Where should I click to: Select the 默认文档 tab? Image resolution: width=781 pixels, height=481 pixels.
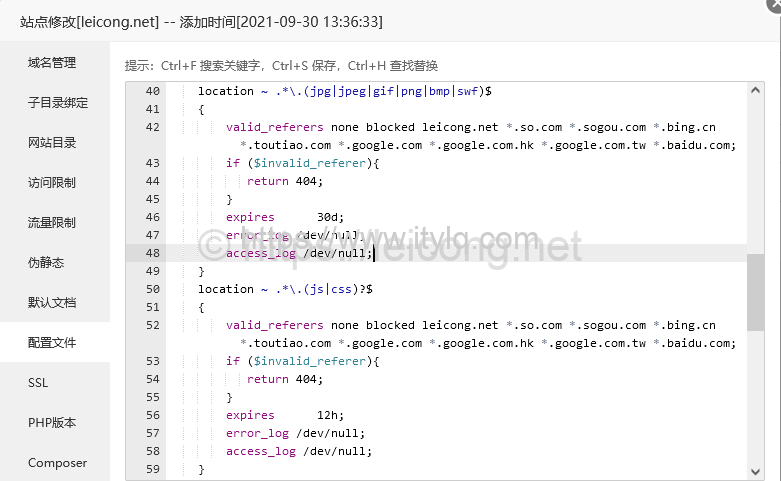[x=52, y=302]
